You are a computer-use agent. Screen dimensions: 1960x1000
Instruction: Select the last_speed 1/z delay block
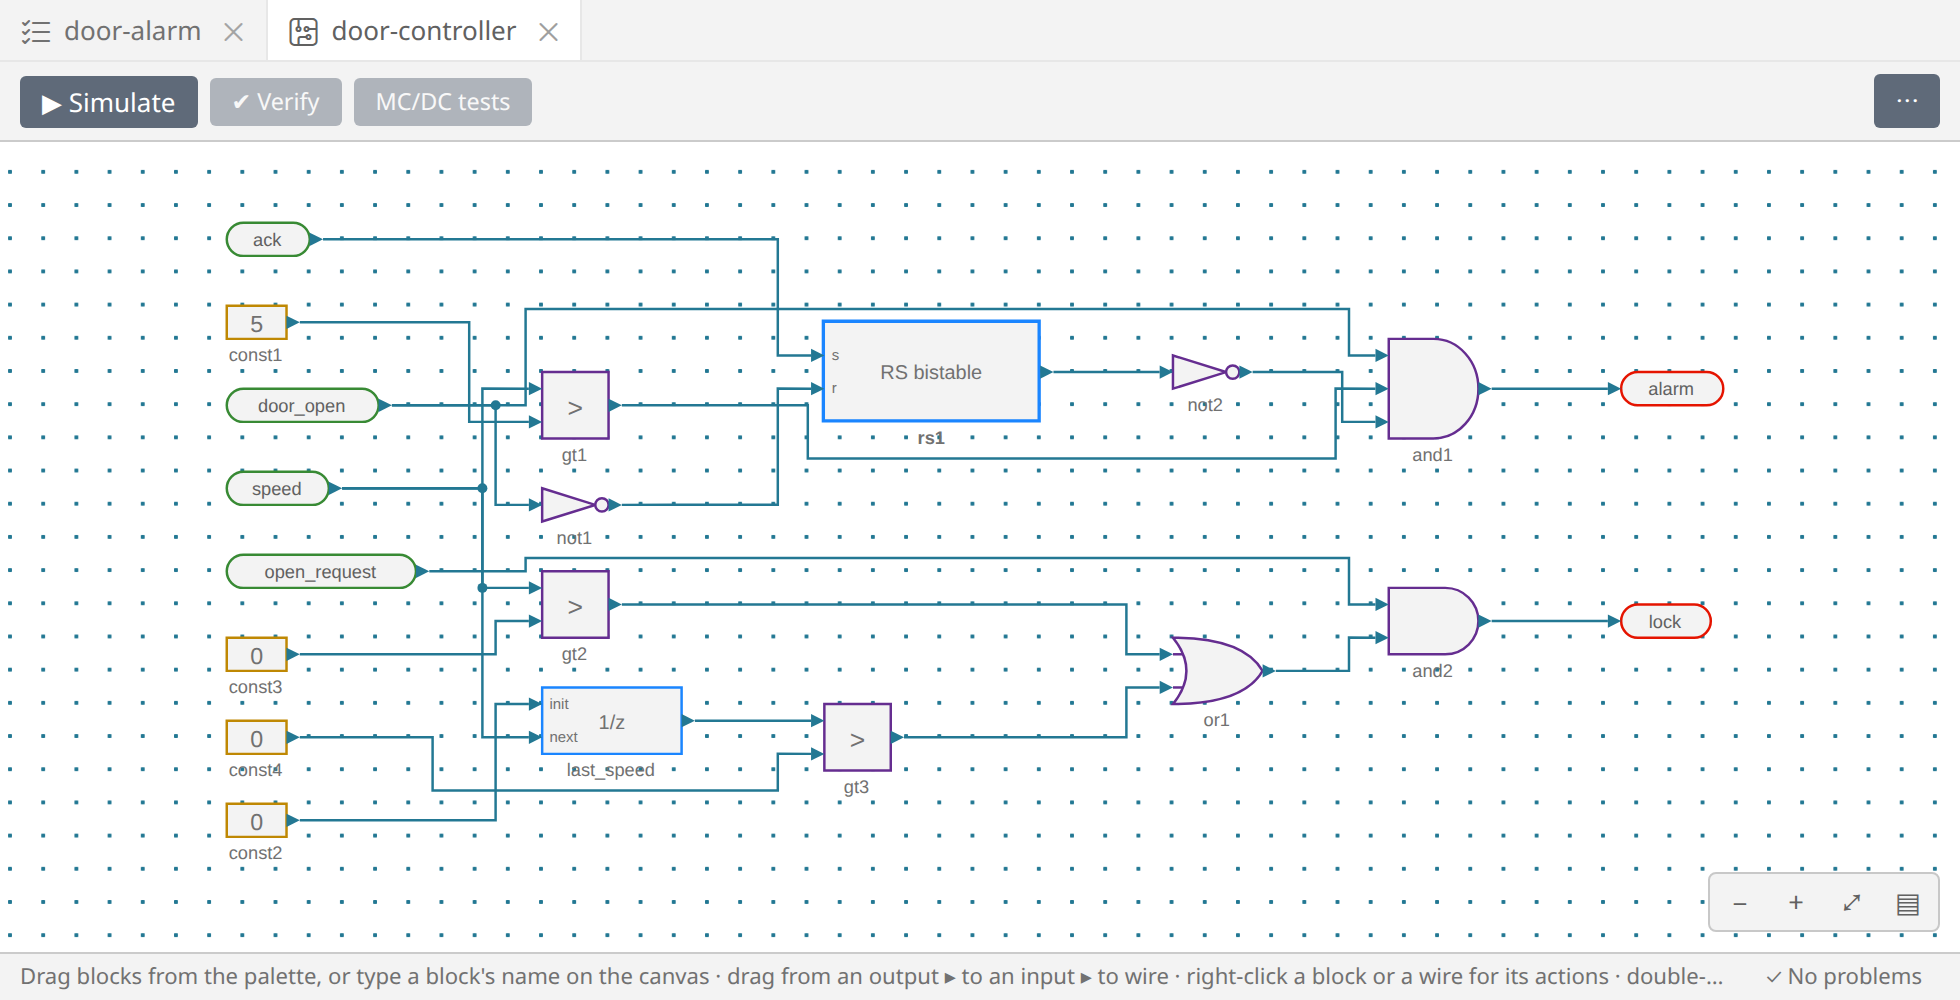612,721
